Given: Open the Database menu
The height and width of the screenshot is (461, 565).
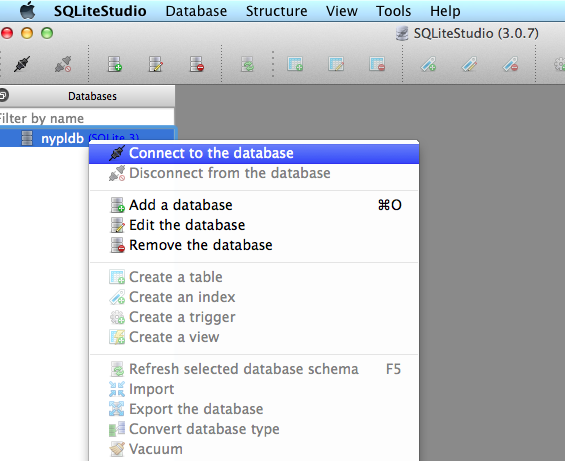Looking at the screenshot, I should [196, 11].
